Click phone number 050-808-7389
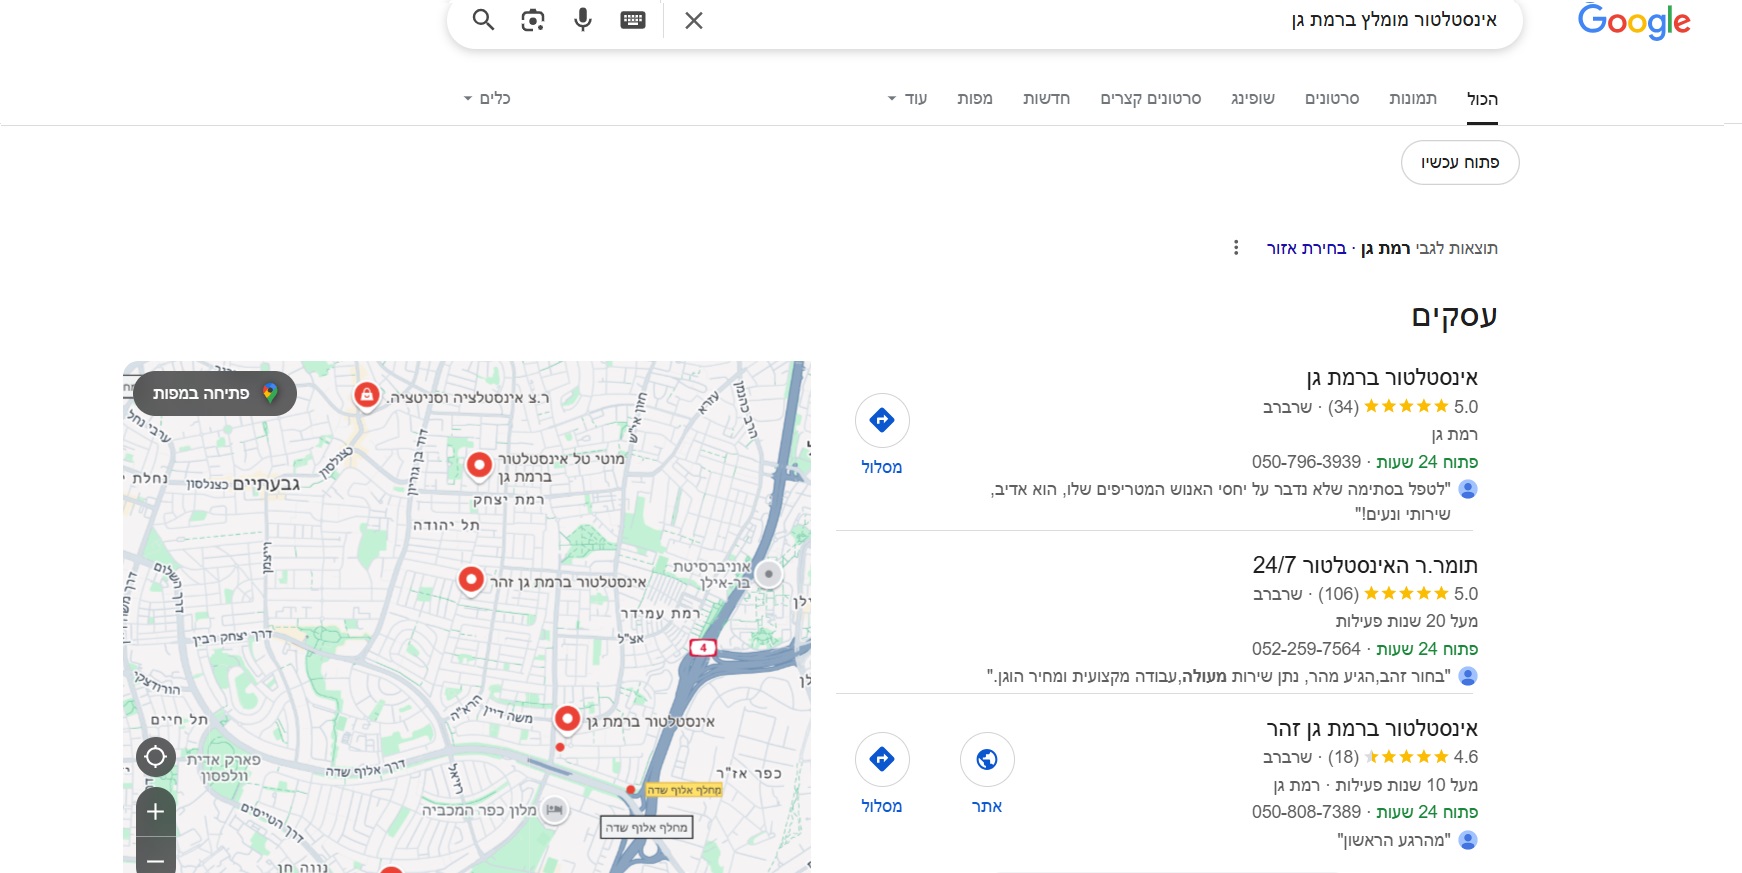 (x=1306, y=812)
